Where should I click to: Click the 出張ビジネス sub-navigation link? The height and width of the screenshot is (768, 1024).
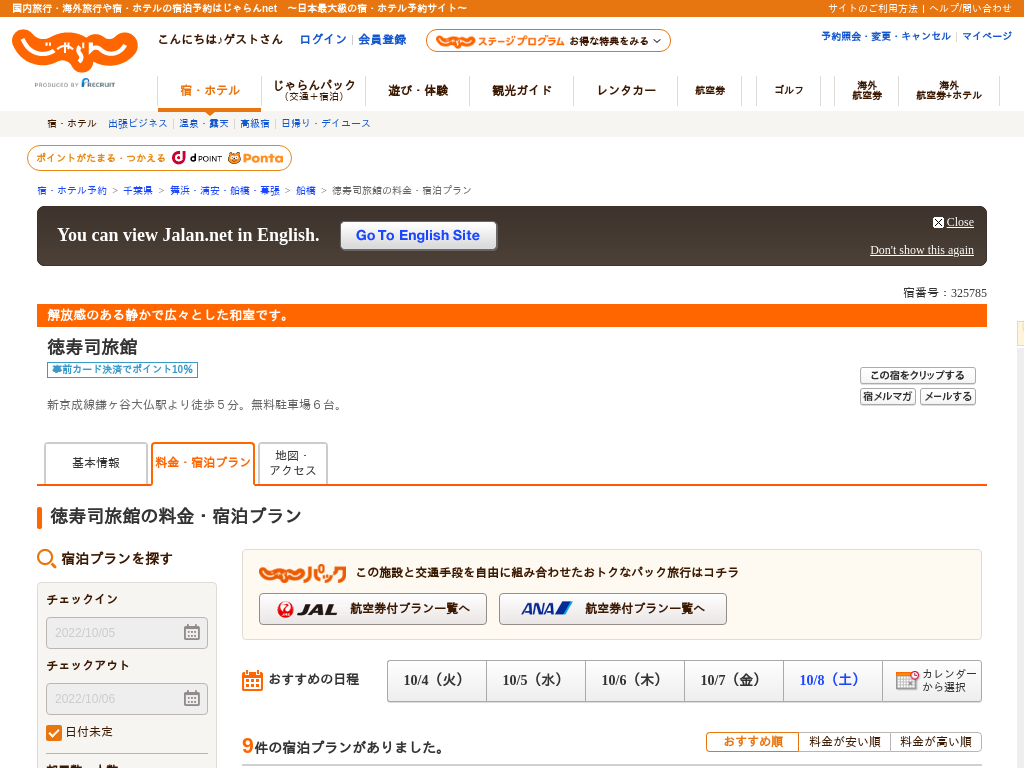(138, 123)
